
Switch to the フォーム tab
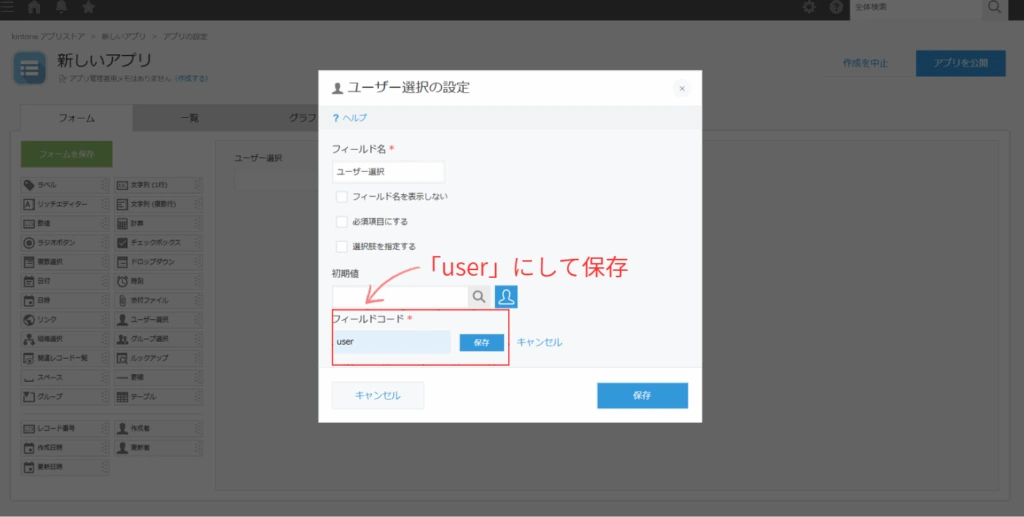[76, 118]
